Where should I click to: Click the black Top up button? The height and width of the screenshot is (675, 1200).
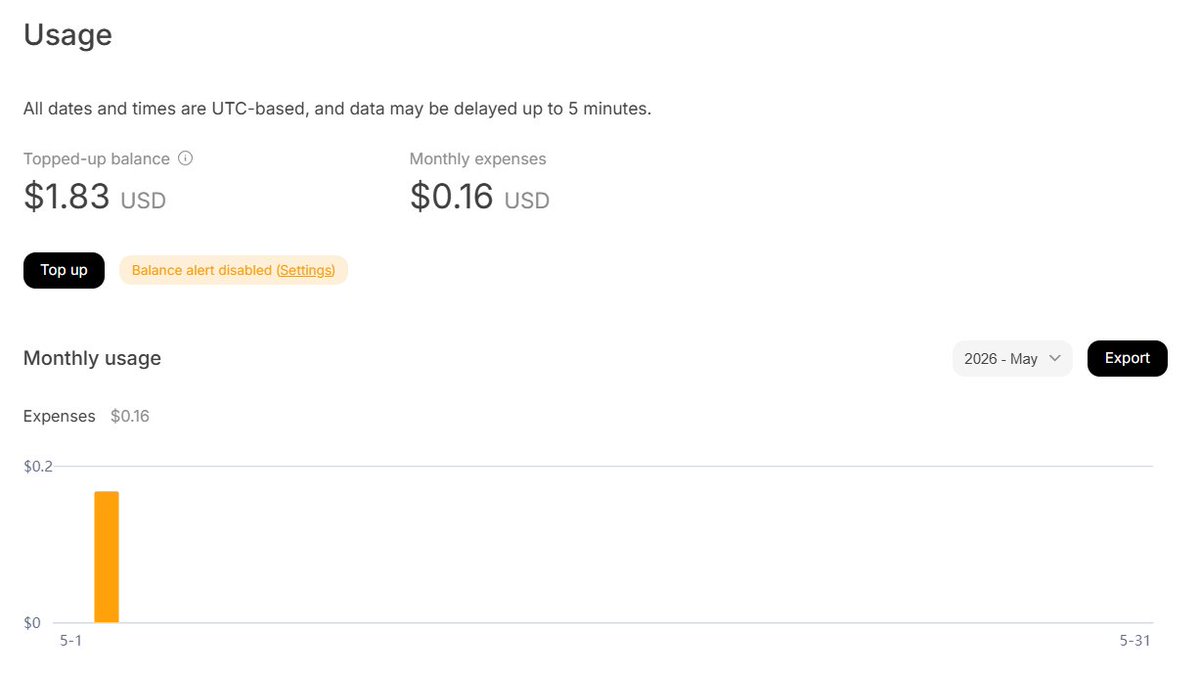64,270
